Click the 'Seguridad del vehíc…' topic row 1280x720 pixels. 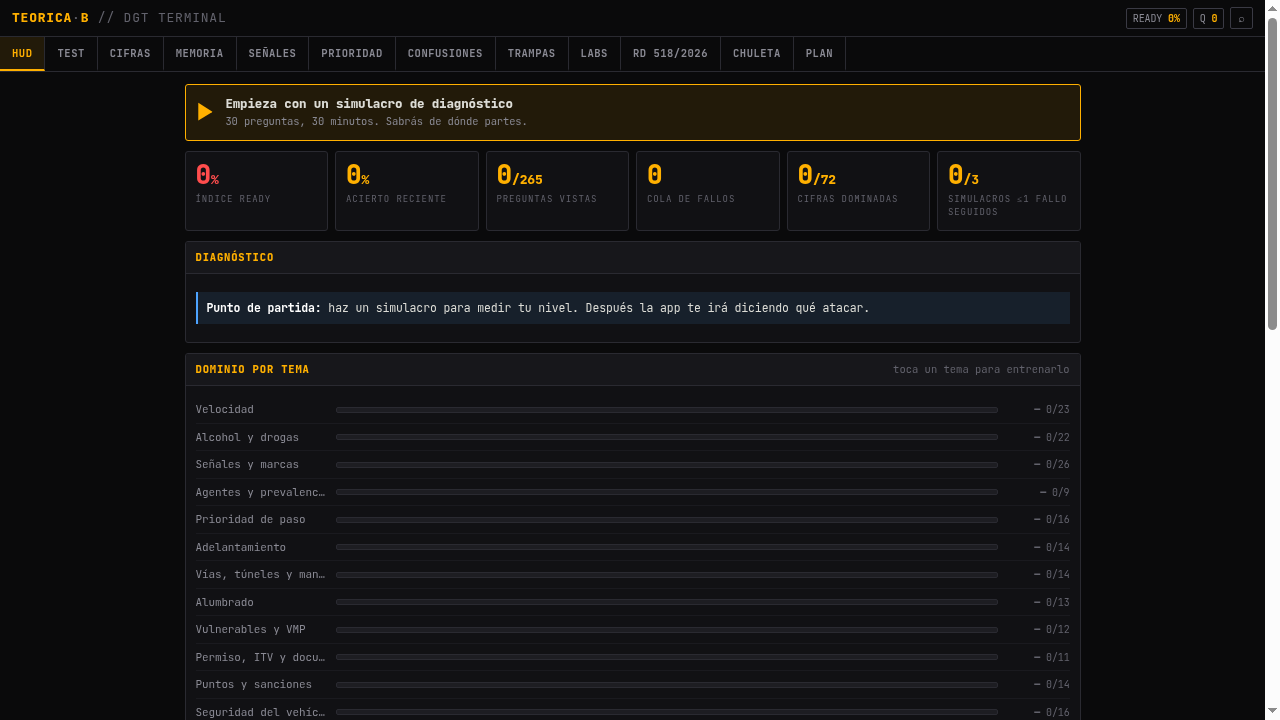[x=633, y=712]
